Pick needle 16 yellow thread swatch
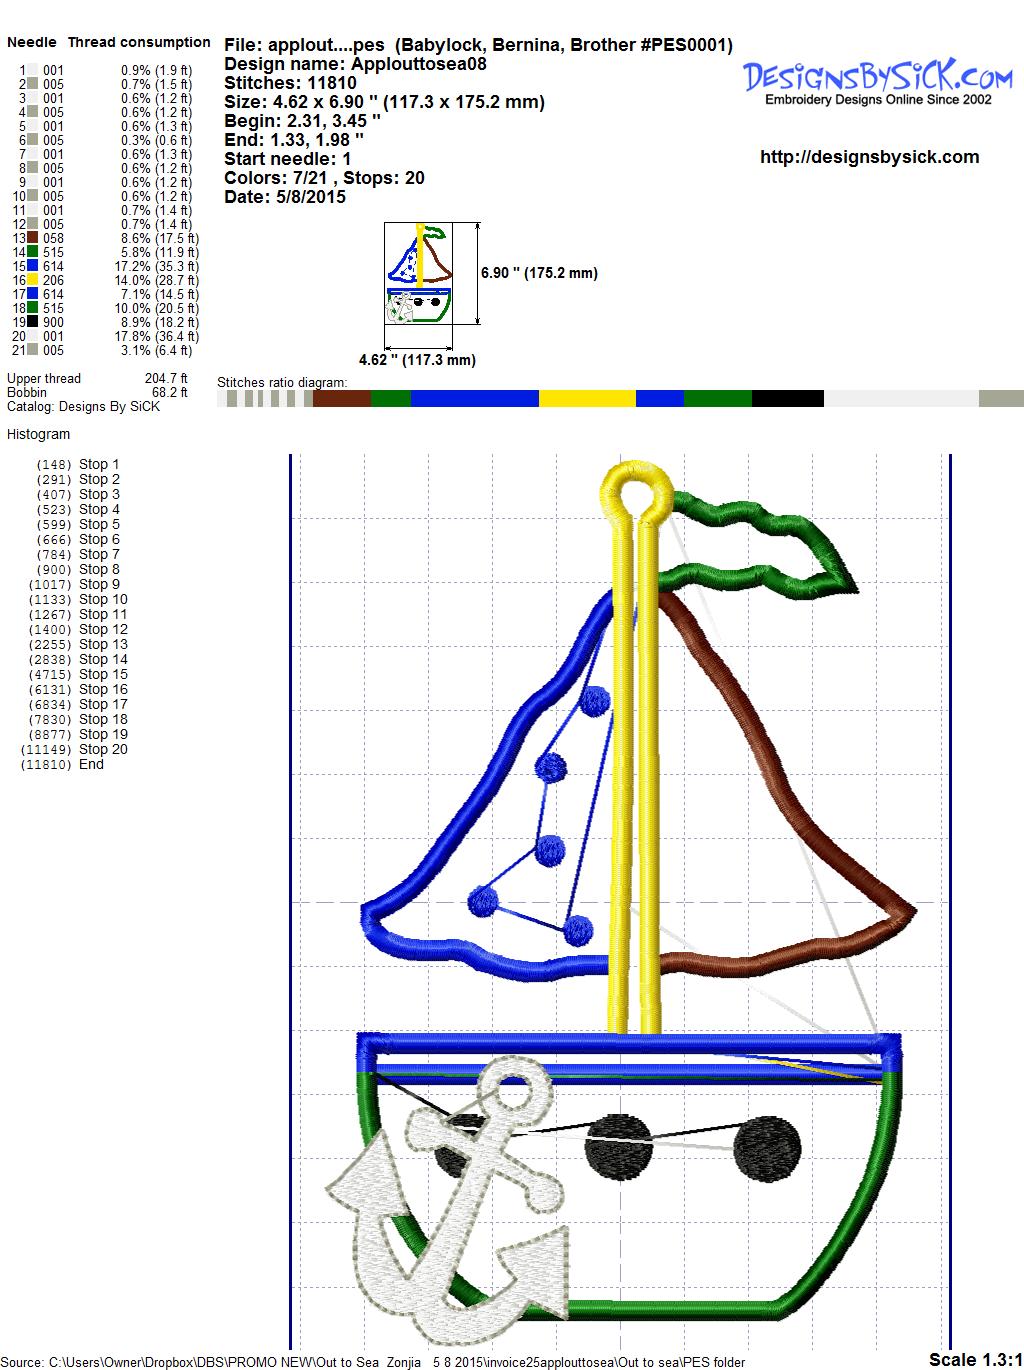Screen dimensions: 1024x1370 pos(33,281)
